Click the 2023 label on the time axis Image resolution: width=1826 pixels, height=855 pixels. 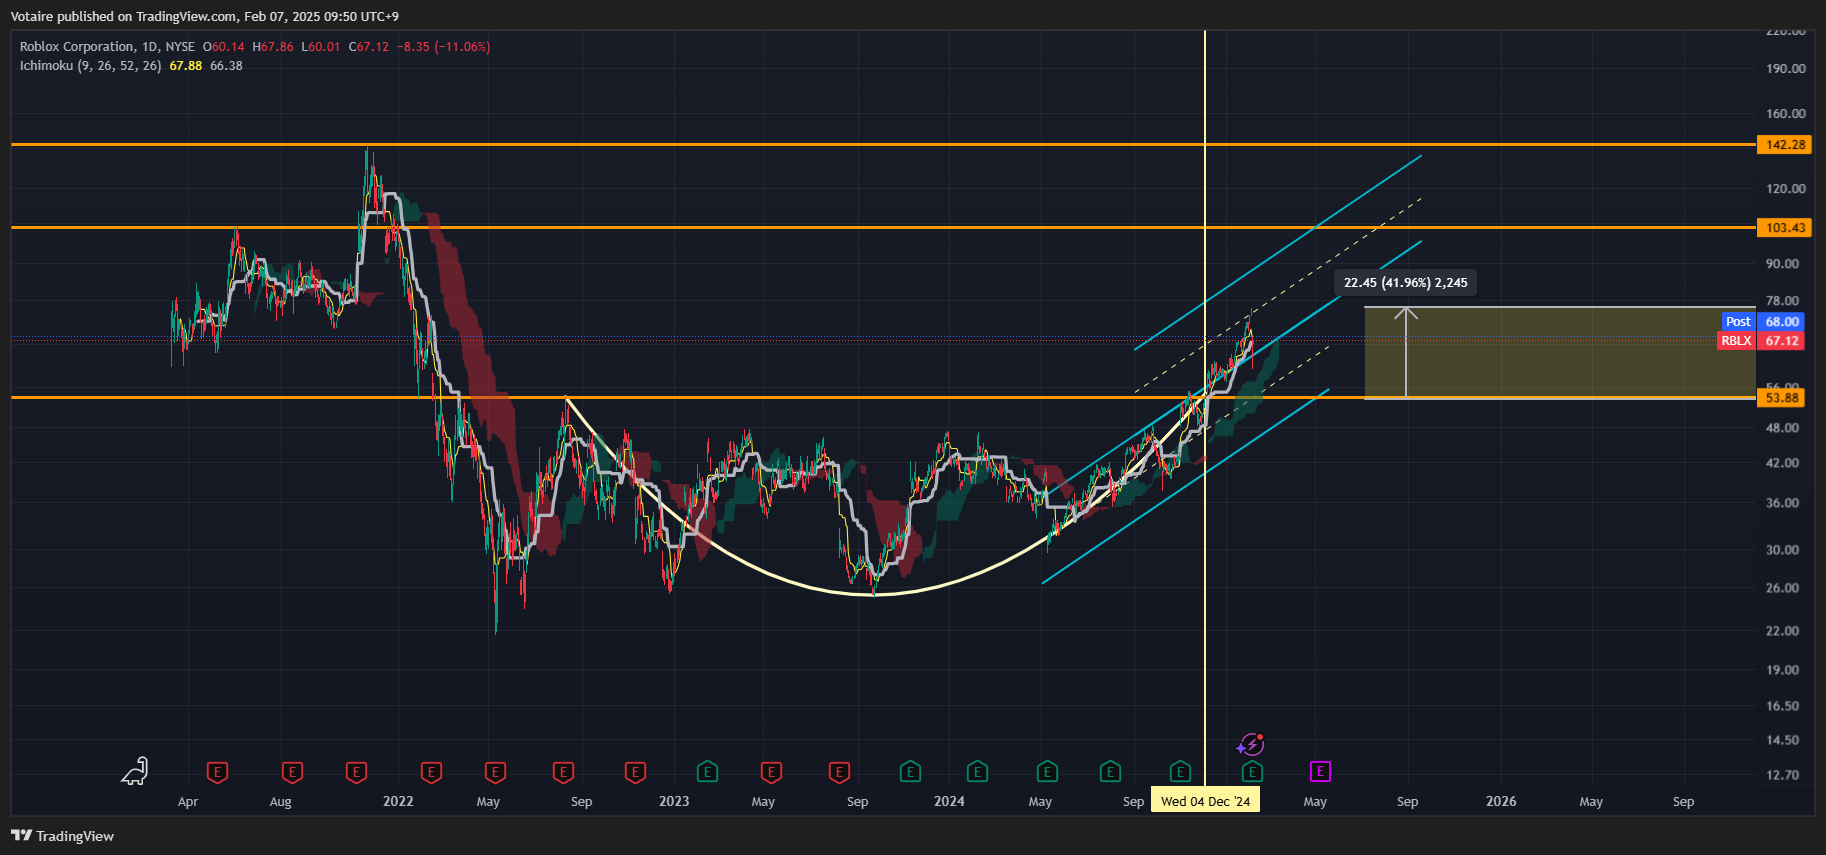pos(674,802)
